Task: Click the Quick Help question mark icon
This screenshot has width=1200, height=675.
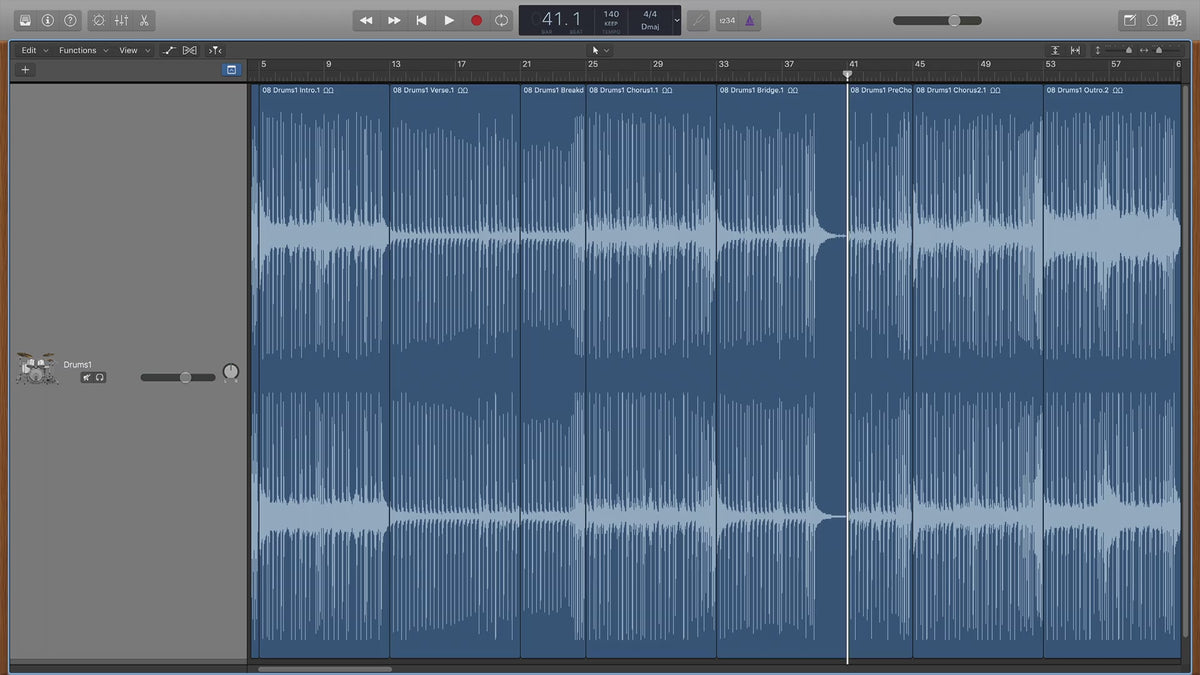Action: [x=70, y=20]
